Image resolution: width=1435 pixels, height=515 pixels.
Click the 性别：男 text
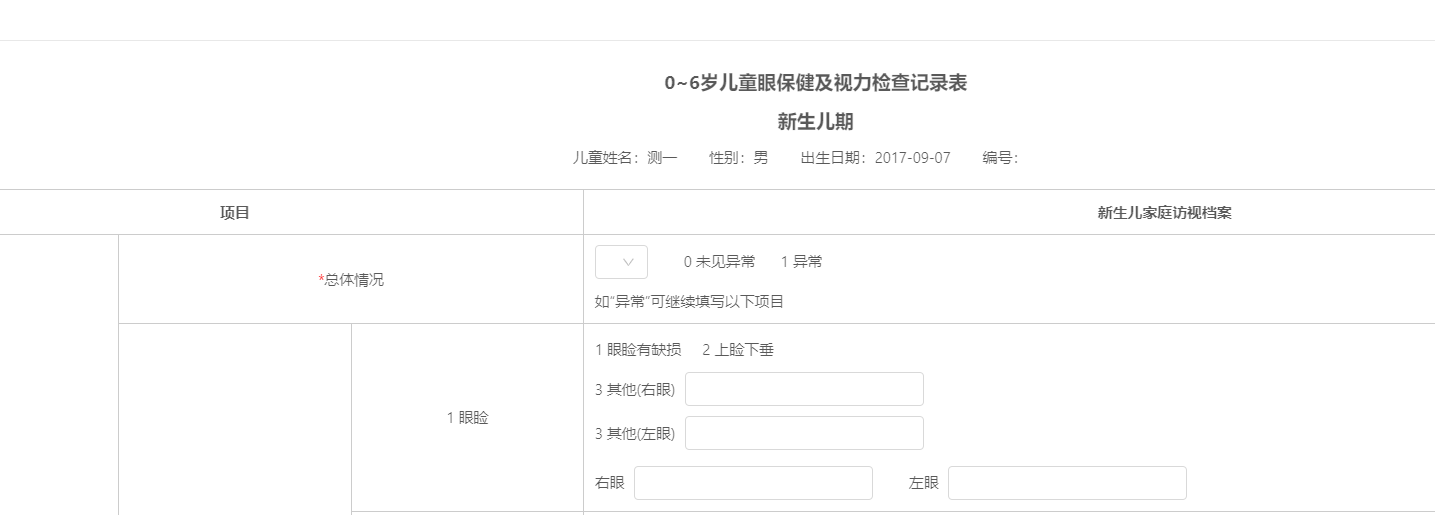pos(739,158)
